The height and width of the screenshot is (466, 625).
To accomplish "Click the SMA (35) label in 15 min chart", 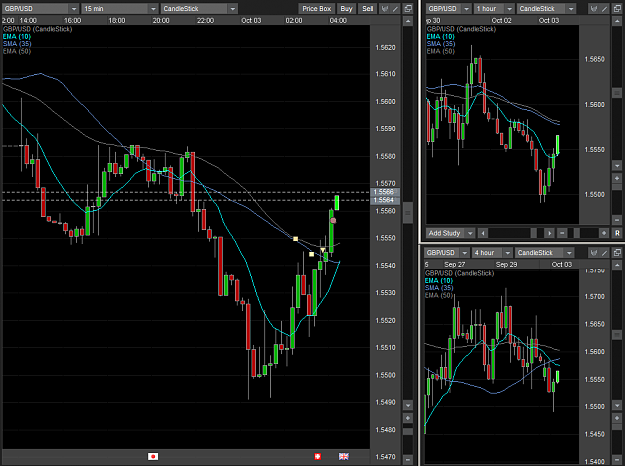I will [x=17, y=44].
